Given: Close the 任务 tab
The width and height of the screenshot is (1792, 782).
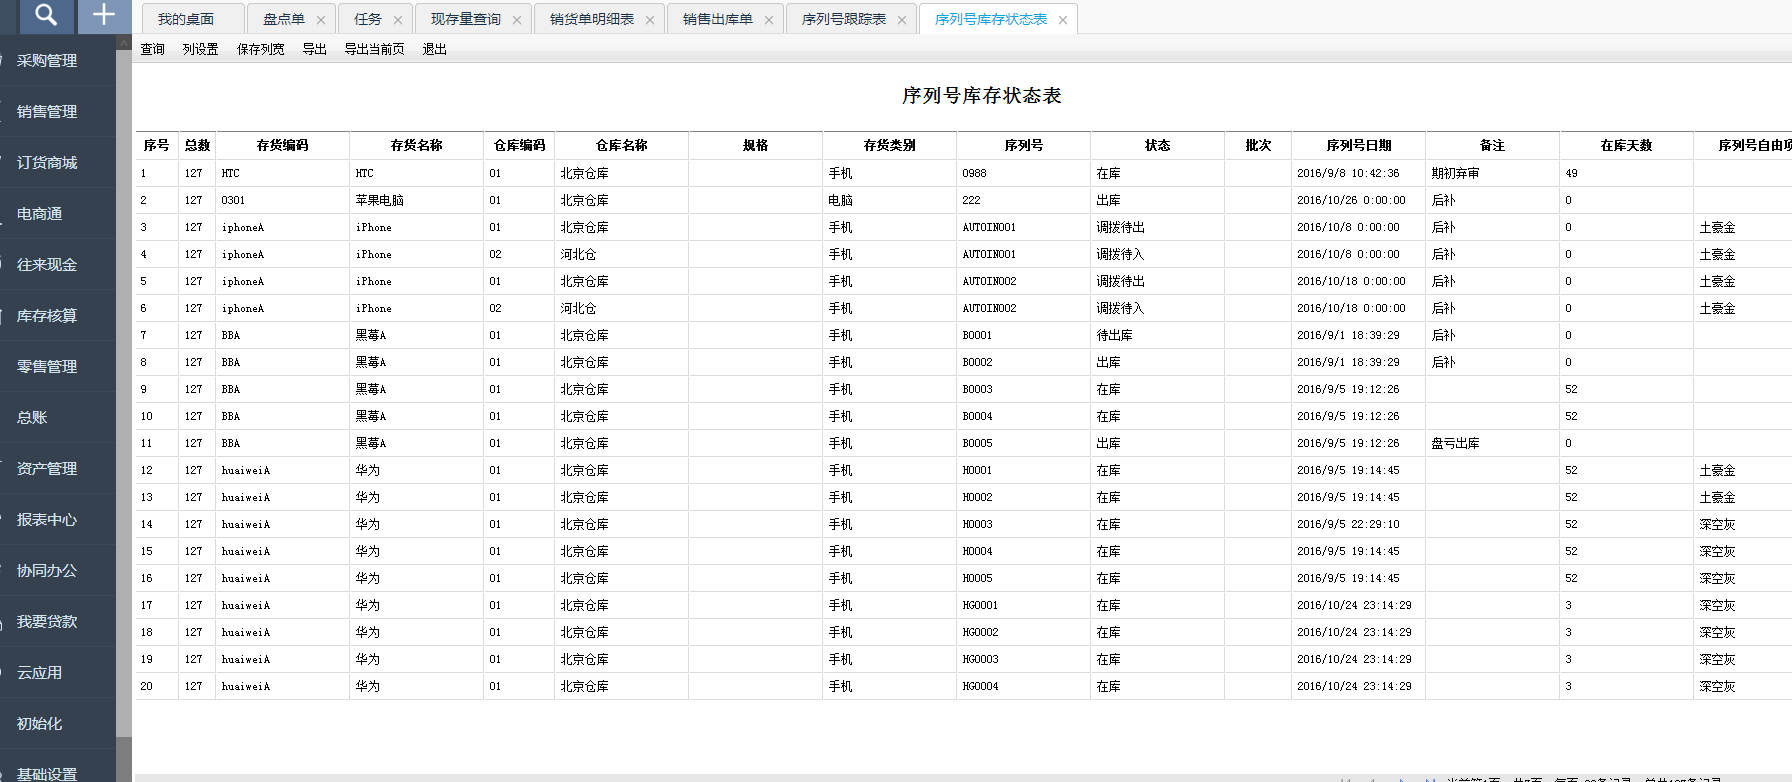Looking at the screenshot, I should pos(398,20).
